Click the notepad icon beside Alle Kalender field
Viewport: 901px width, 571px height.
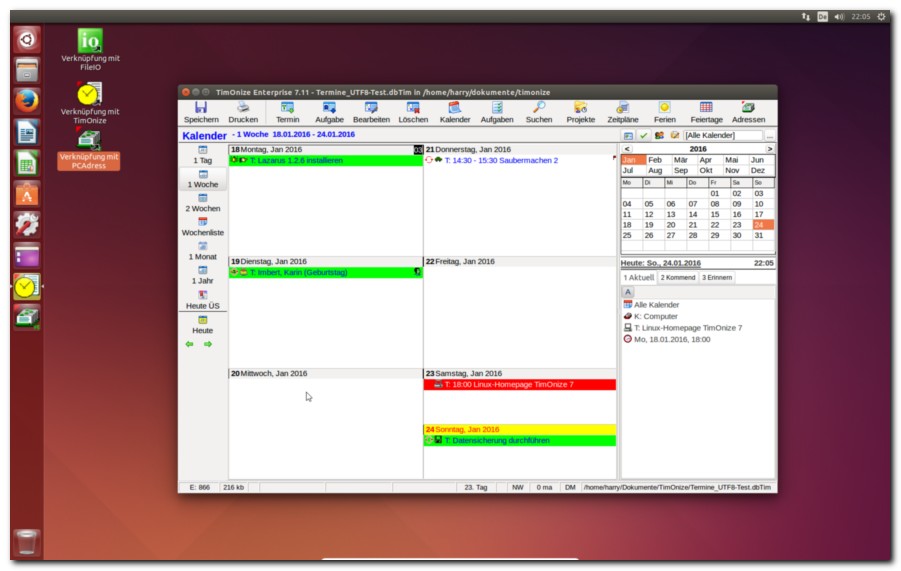(675, 136)
